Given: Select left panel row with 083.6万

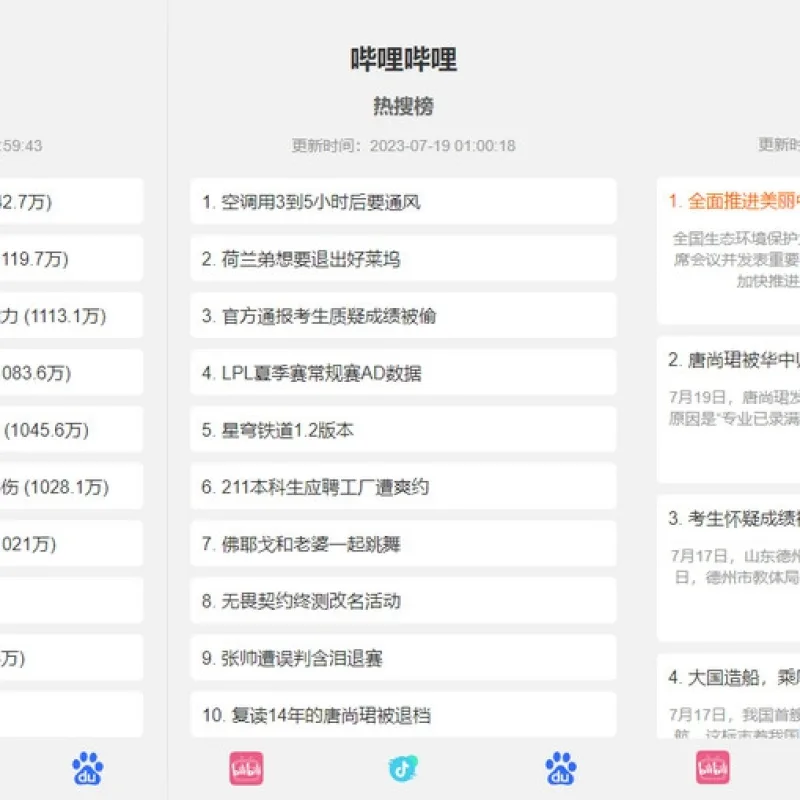Looking at the screenshot, I should coord(71,373).
